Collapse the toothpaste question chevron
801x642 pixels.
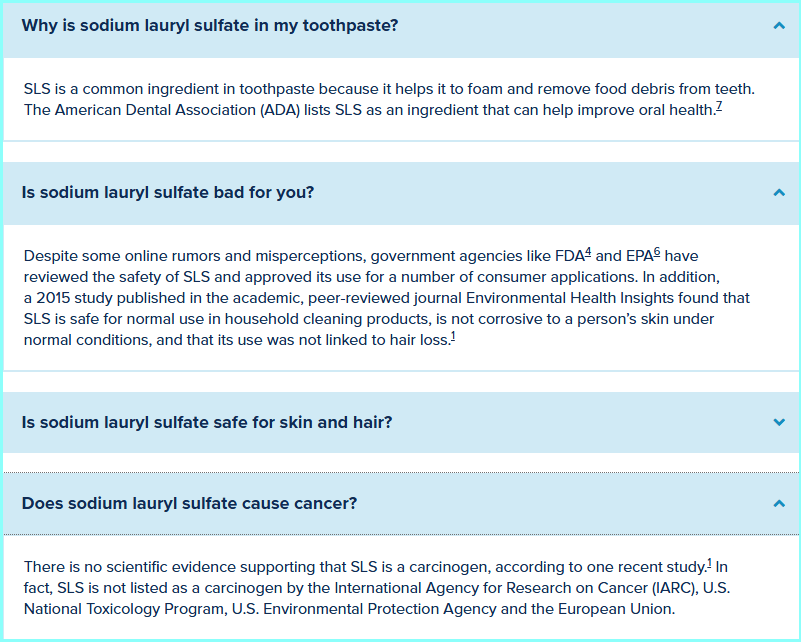point(779,26)
